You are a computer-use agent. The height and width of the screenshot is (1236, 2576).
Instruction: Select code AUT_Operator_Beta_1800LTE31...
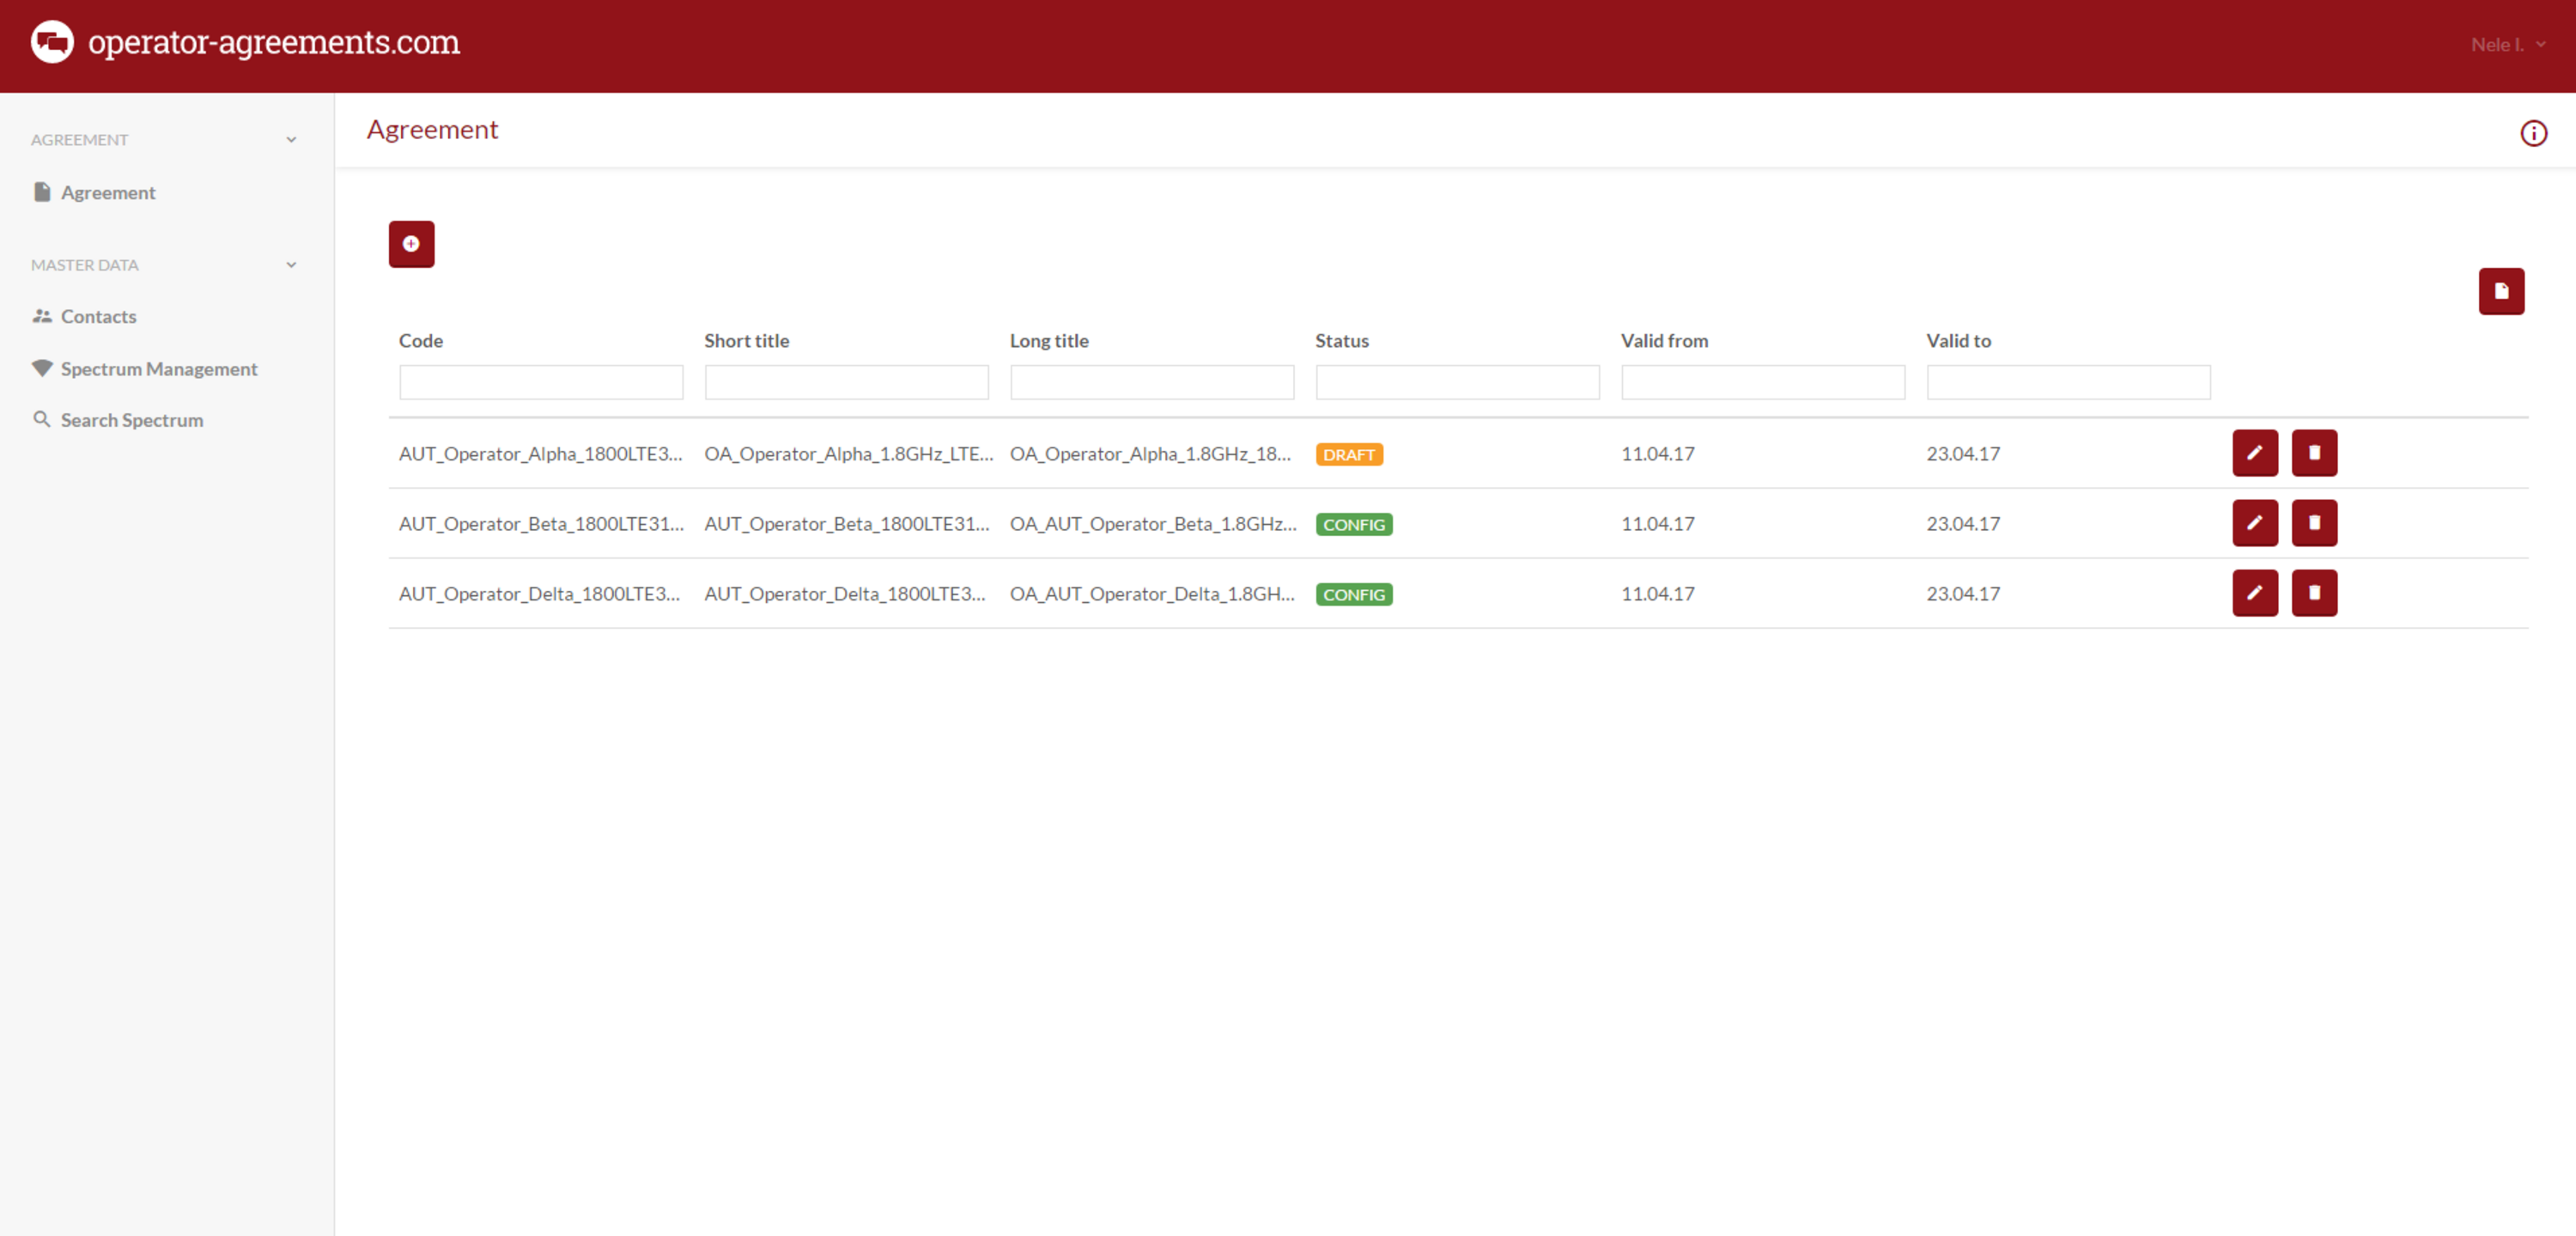coord(541,523)
